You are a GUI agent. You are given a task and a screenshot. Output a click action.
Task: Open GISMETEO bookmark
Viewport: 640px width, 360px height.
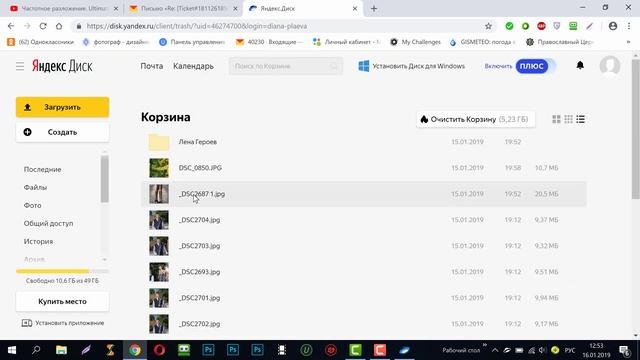pyautogui.click(x=482, y=42)
